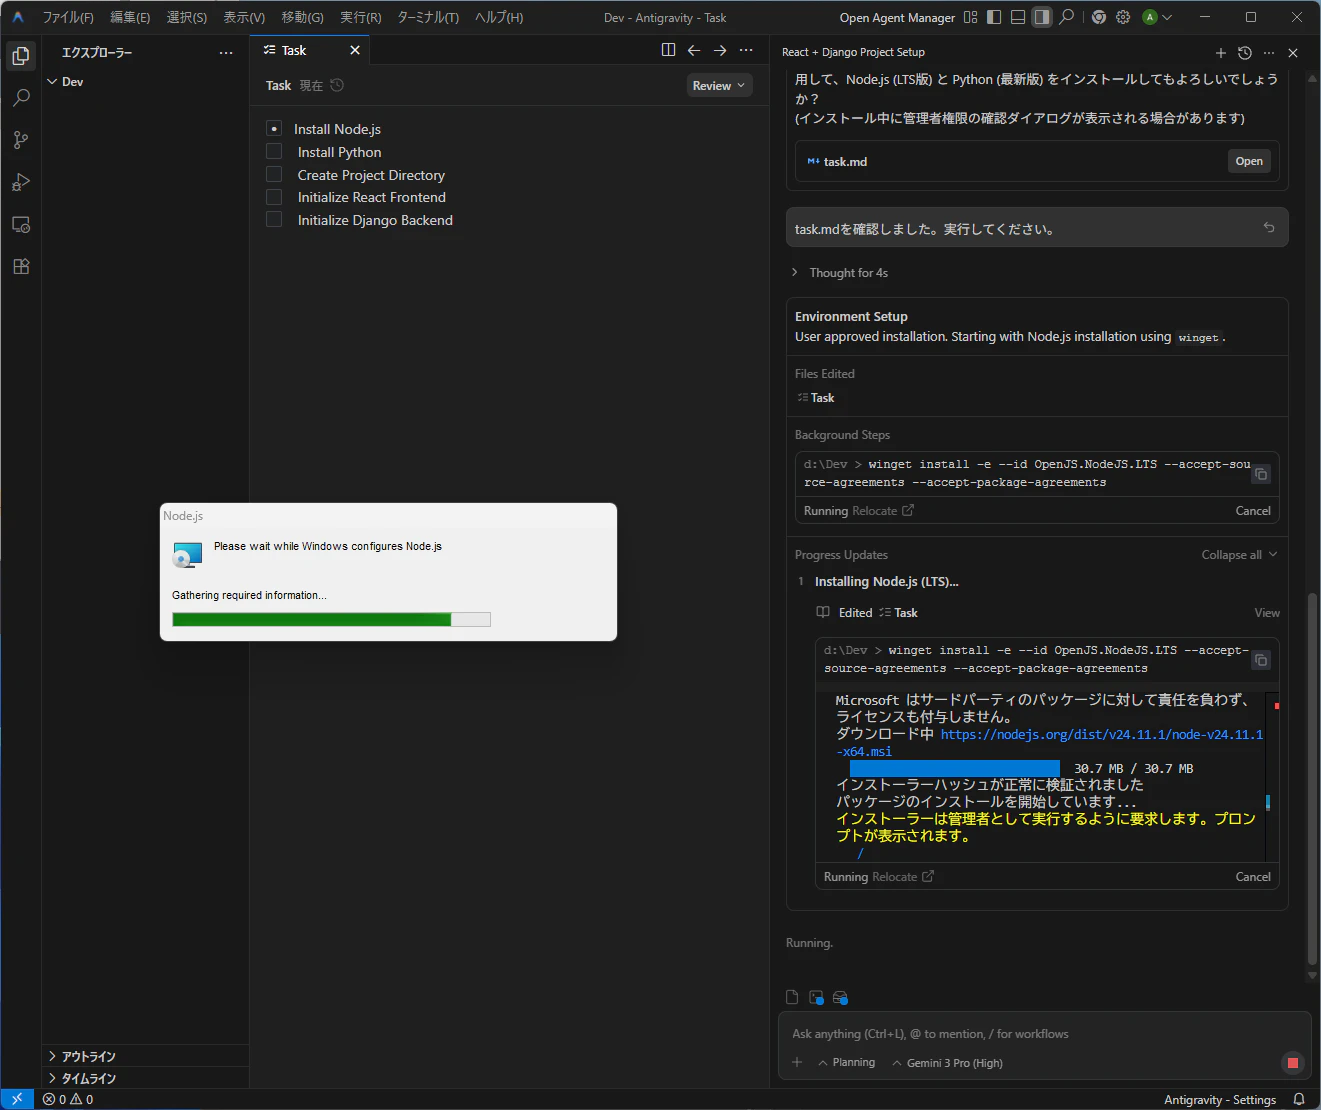Check the Create Project Directory checkbox
Screen dimensions: 1321x1110
274,175
